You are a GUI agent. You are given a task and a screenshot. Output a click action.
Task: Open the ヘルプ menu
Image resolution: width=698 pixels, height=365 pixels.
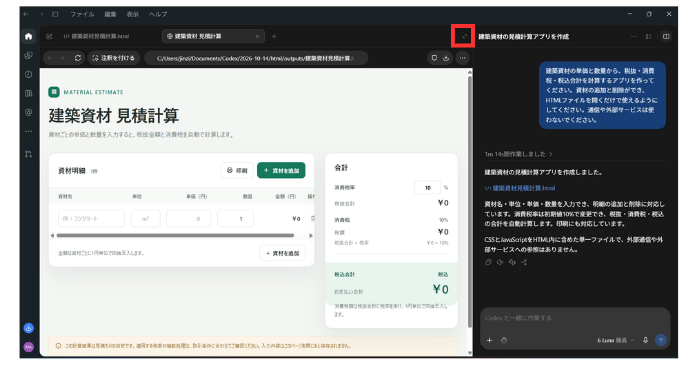tap(158, 14)
